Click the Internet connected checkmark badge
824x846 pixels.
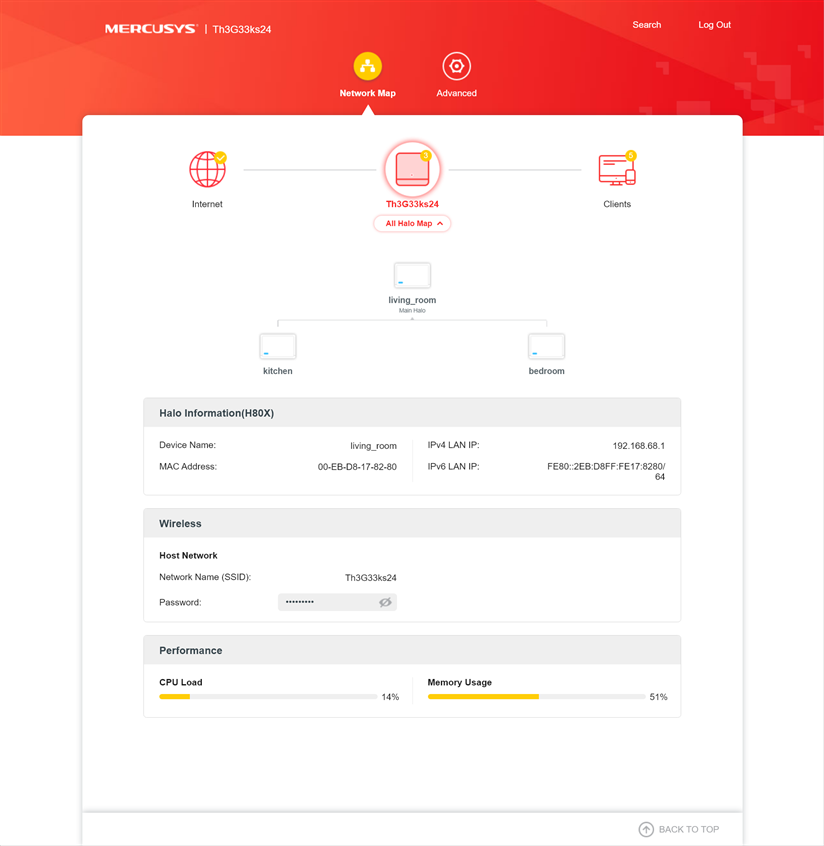click(x=220, y=158)
